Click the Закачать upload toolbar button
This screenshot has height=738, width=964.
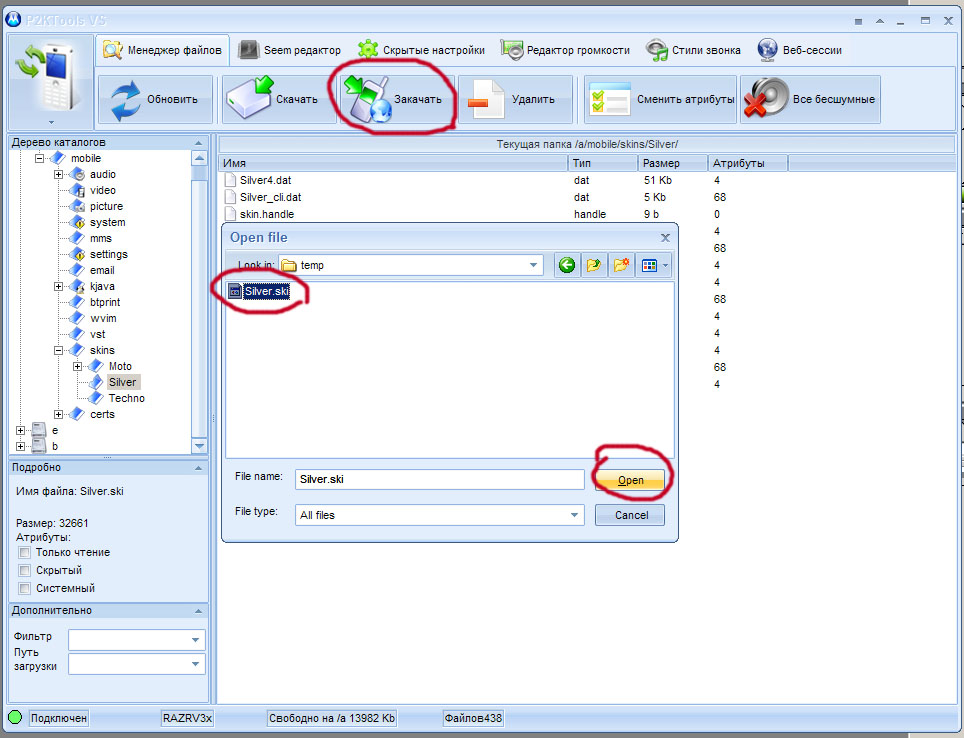(395, 99)
